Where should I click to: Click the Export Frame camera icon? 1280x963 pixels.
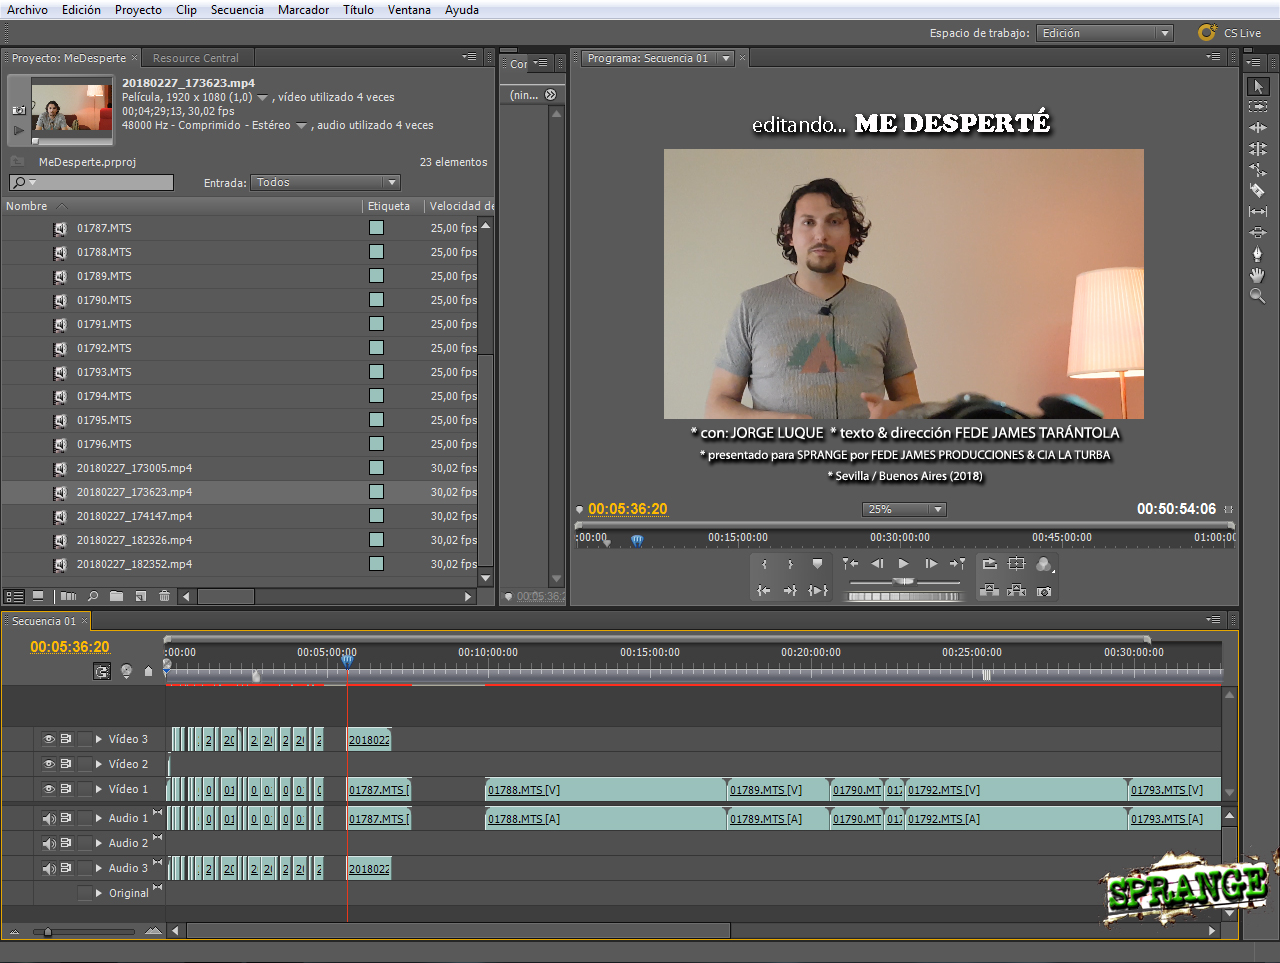(1044, 591)
